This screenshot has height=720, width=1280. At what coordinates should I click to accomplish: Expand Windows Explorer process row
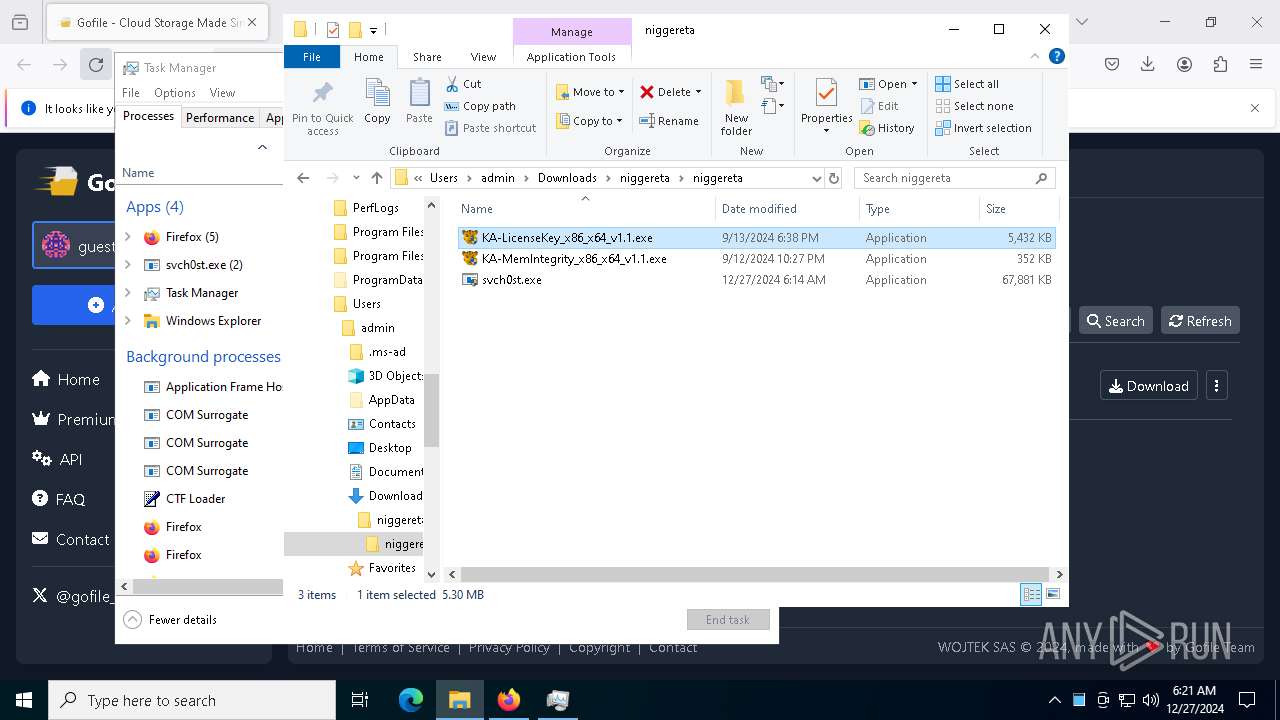(127, 321)
